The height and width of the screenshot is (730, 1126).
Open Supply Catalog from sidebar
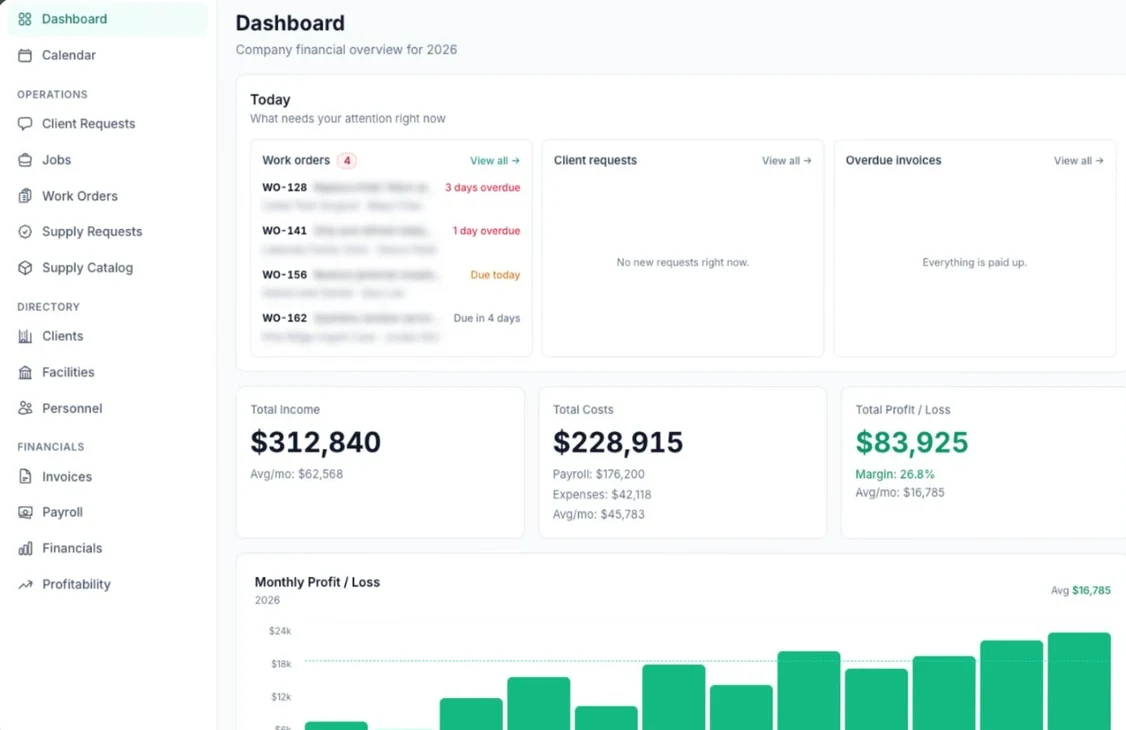[x=108, y=268]
